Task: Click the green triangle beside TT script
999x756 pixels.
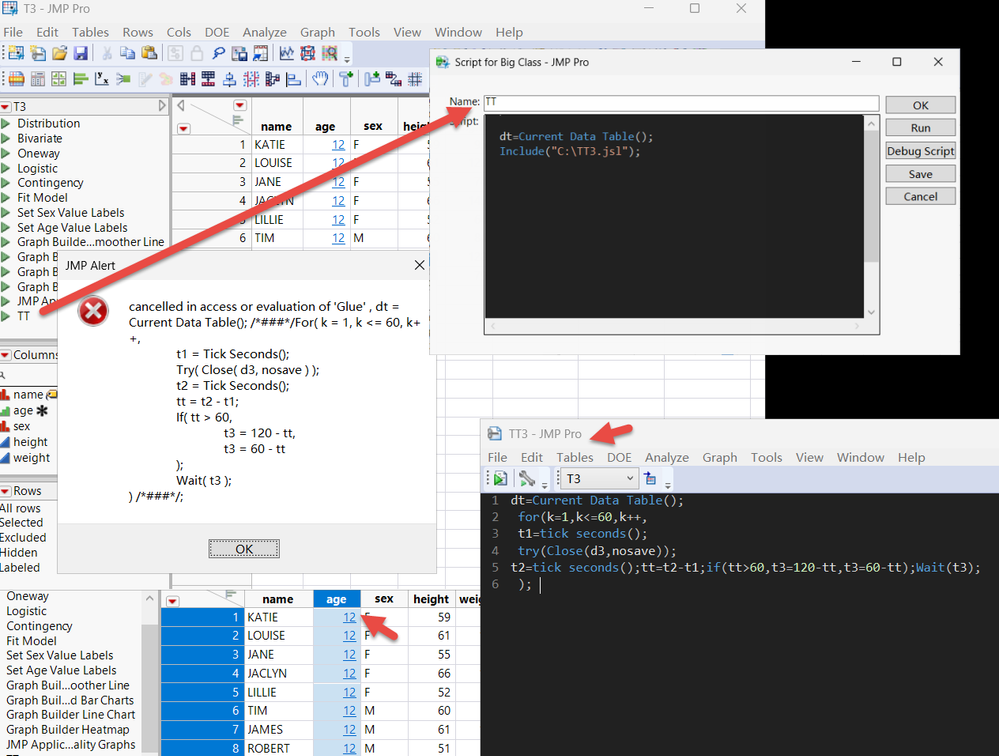Action: tap(6, 316)
